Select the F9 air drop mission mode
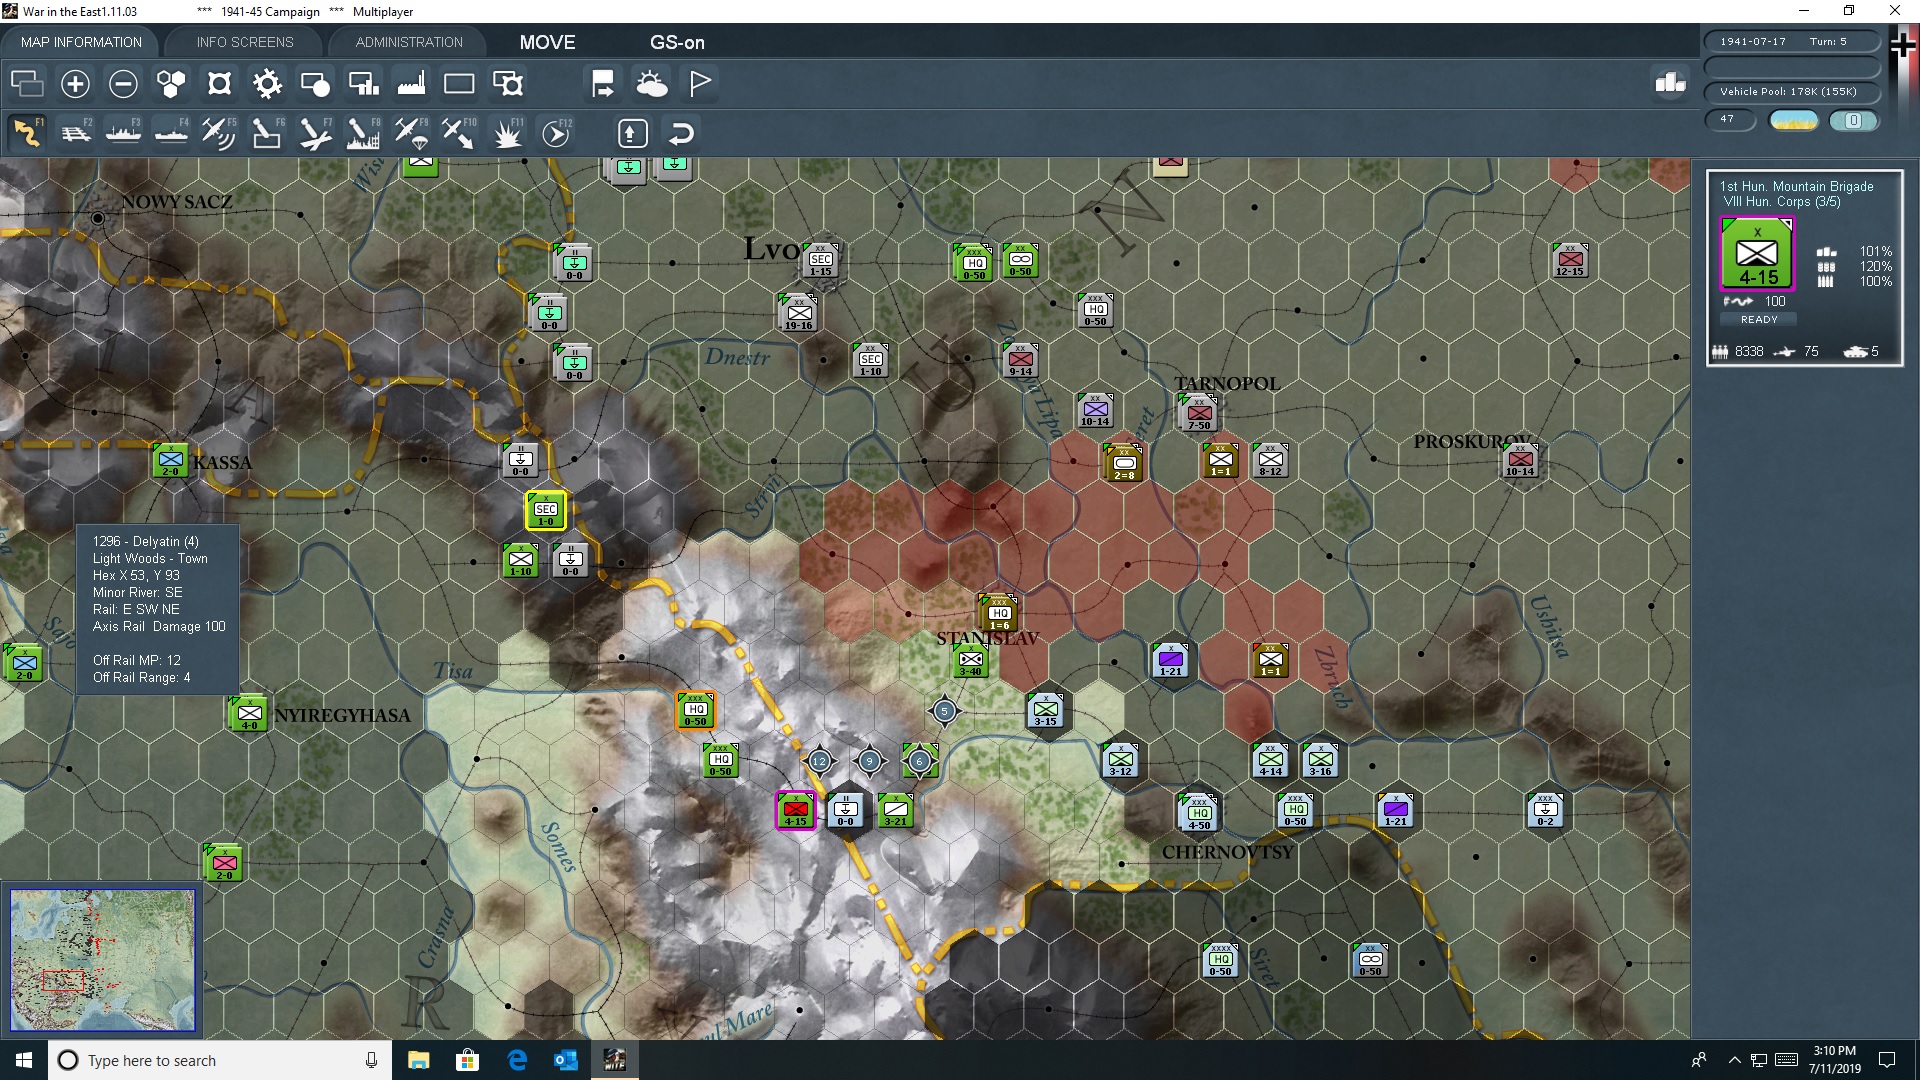Image resolution: width=1920 pixels, height=1080 pixels. (409, 133)
